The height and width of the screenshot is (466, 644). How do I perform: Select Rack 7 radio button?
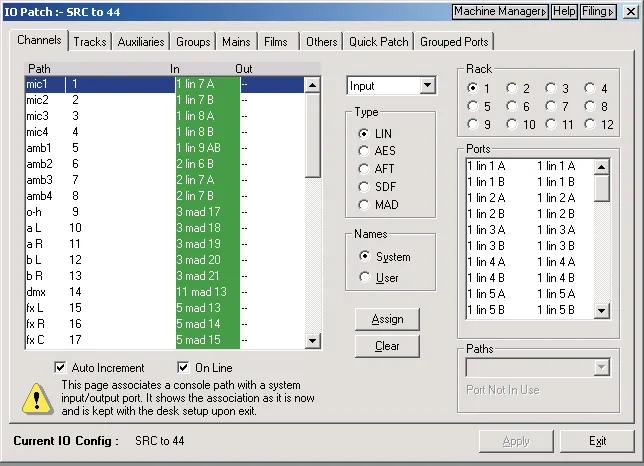pos(551,106)
